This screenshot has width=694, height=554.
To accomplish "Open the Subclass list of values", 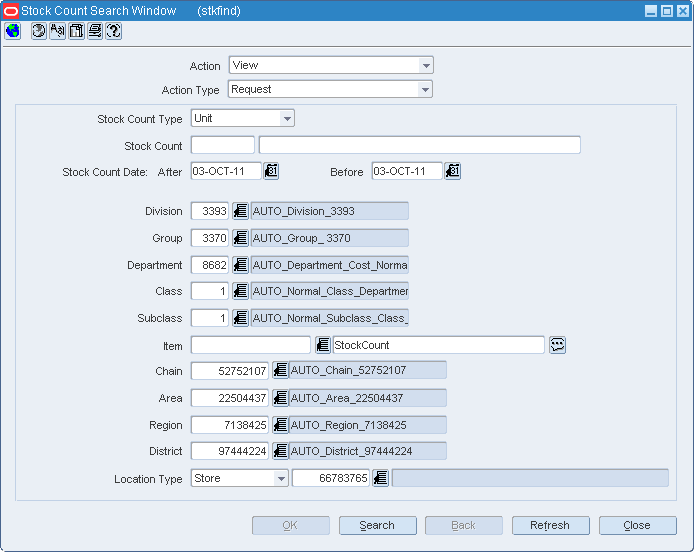I will 240,318.
